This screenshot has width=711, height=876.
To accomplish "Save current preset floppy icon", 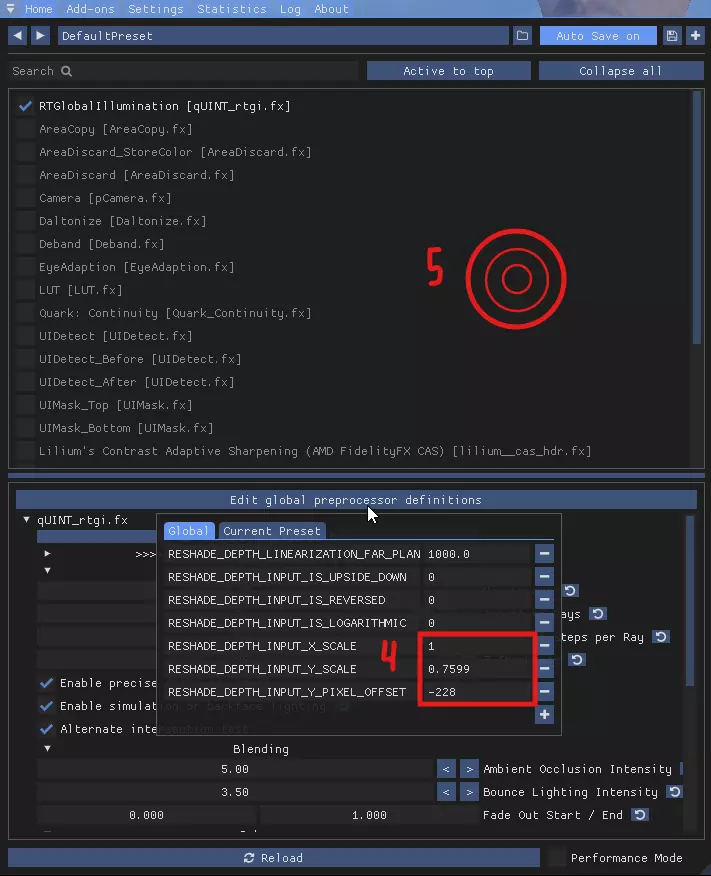I will [x=672, y=36].
